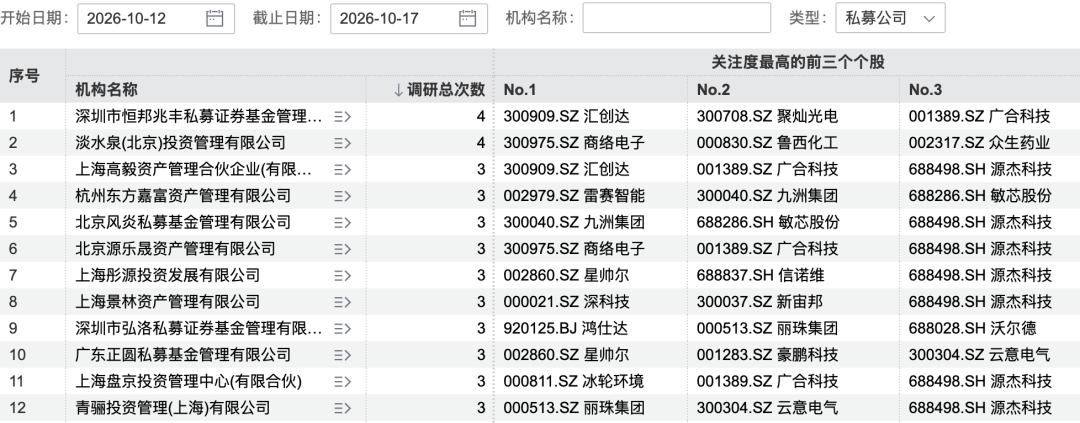Click stock 300708.SZ 聚灿光电
Screen dimensions: 1080x423
(x=767, y=117)
